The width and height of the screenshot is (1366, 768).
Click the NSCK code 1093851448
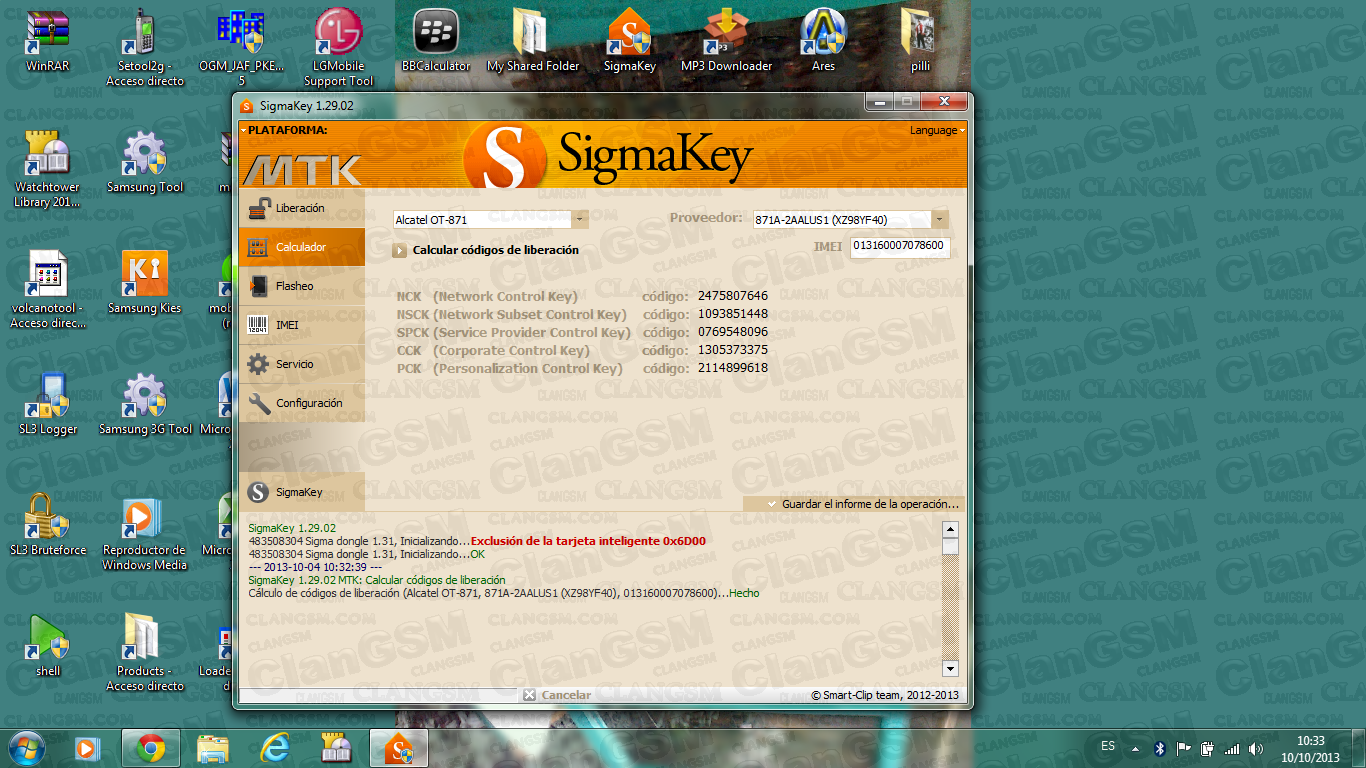pyautogui.click(x=733, y=314)
